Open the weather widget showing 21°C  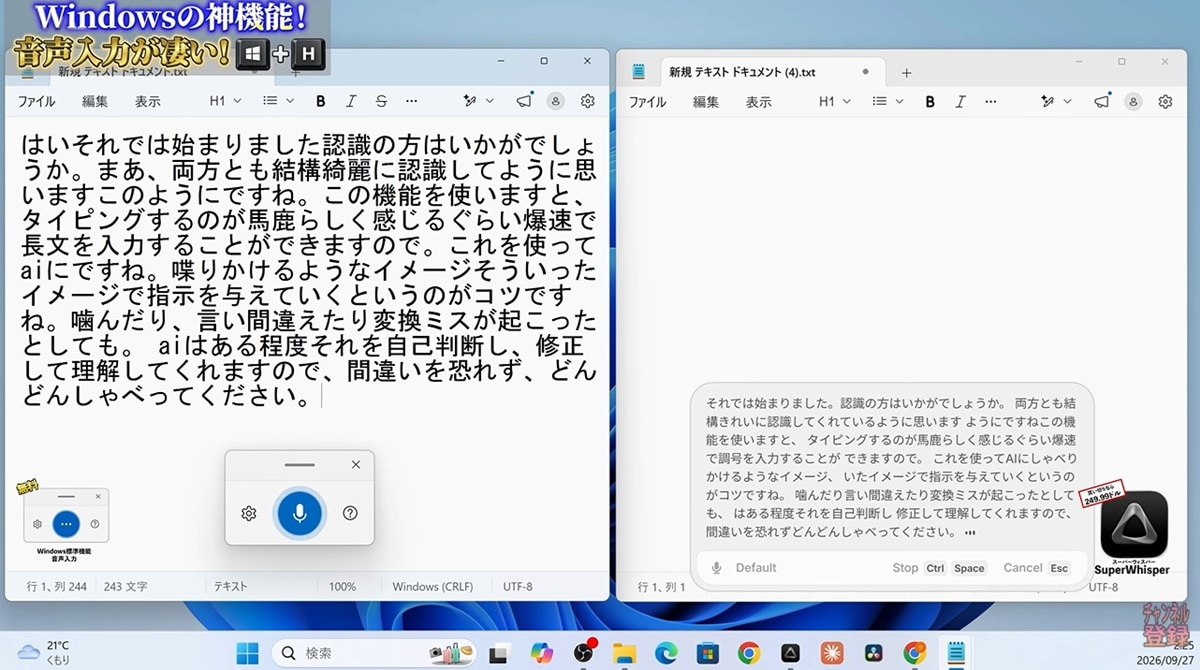45,653
